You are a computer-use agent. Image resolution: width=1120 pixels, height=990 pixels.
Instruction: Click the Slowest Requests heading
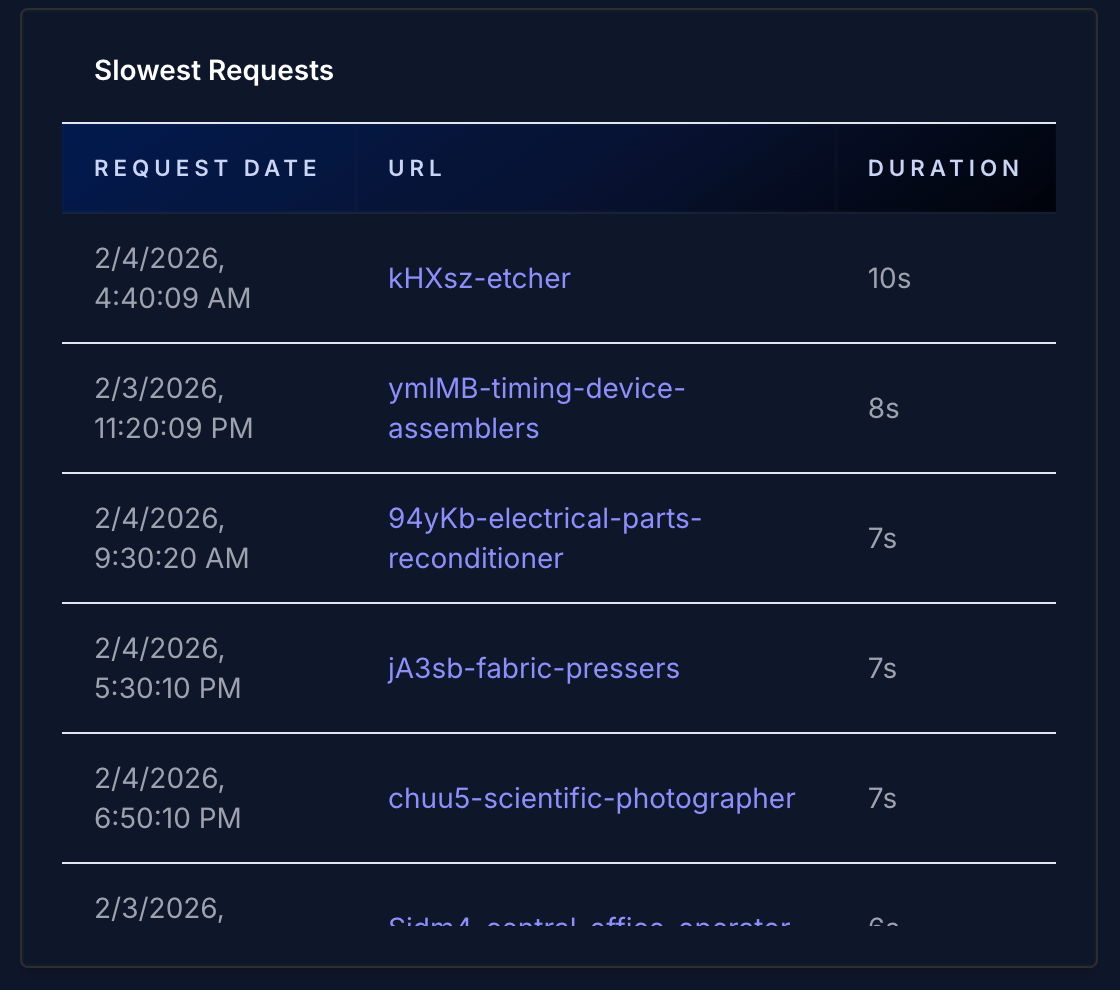point(215,70)
